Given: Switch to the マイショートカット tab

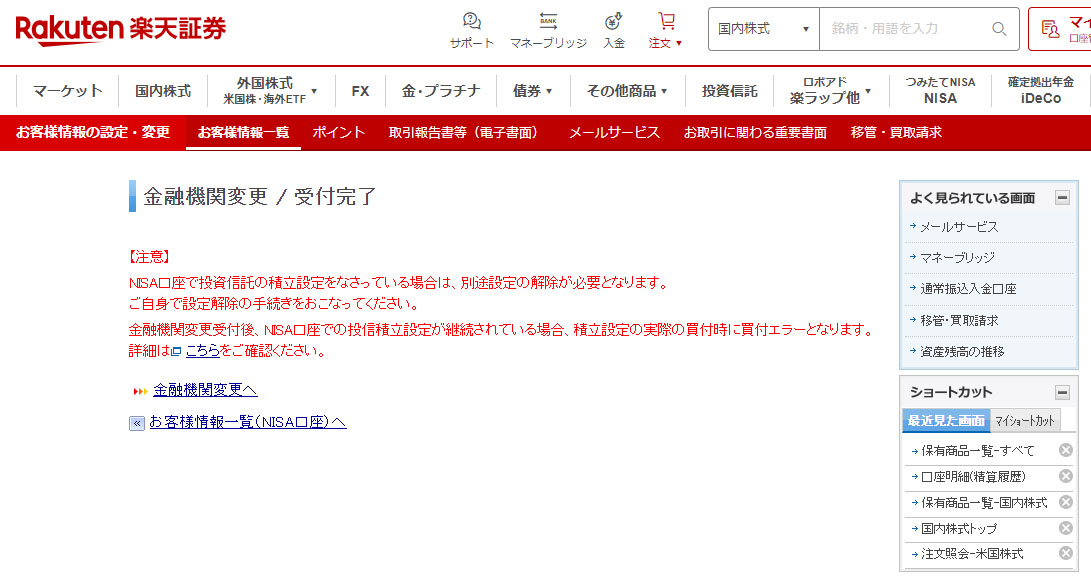Looking at the screenshot, I should coord(1024,421).
